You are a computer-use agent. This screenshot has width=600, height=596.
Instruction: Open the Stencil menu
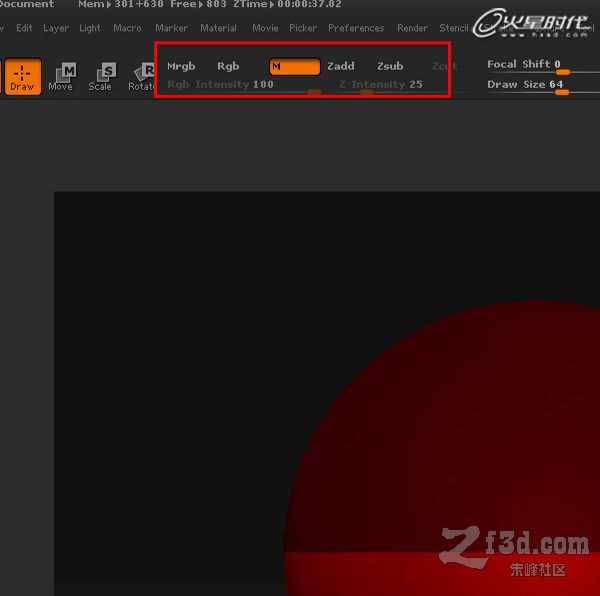[x=454, y=28]
